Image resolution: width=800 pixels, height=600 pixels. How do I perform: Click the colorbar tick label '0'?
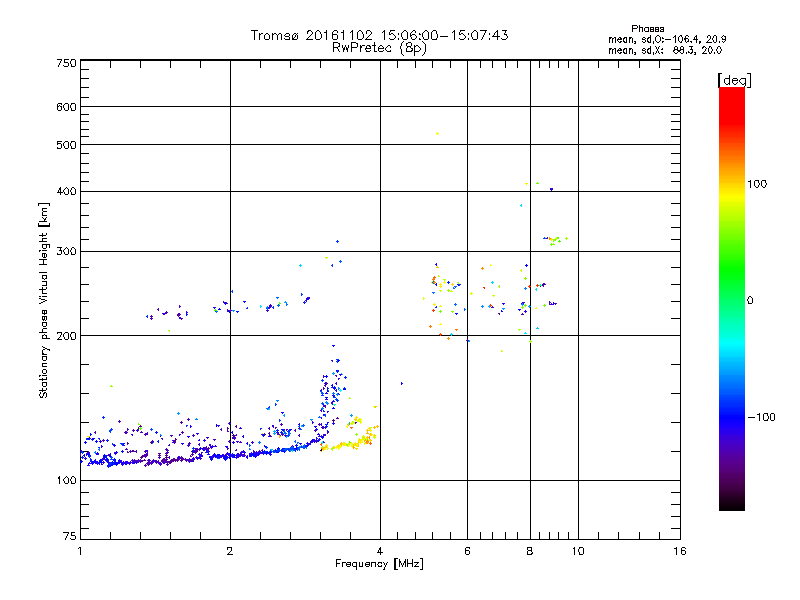coord(749,301)
